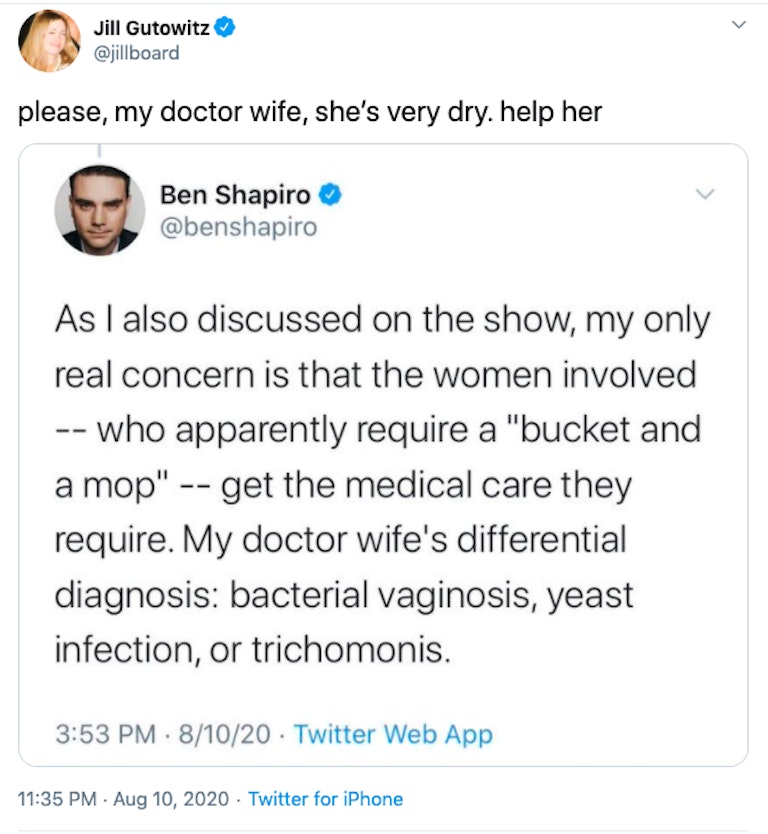Select the Ben Shapiro display name

pyautogui.click(x=235, y=195)
